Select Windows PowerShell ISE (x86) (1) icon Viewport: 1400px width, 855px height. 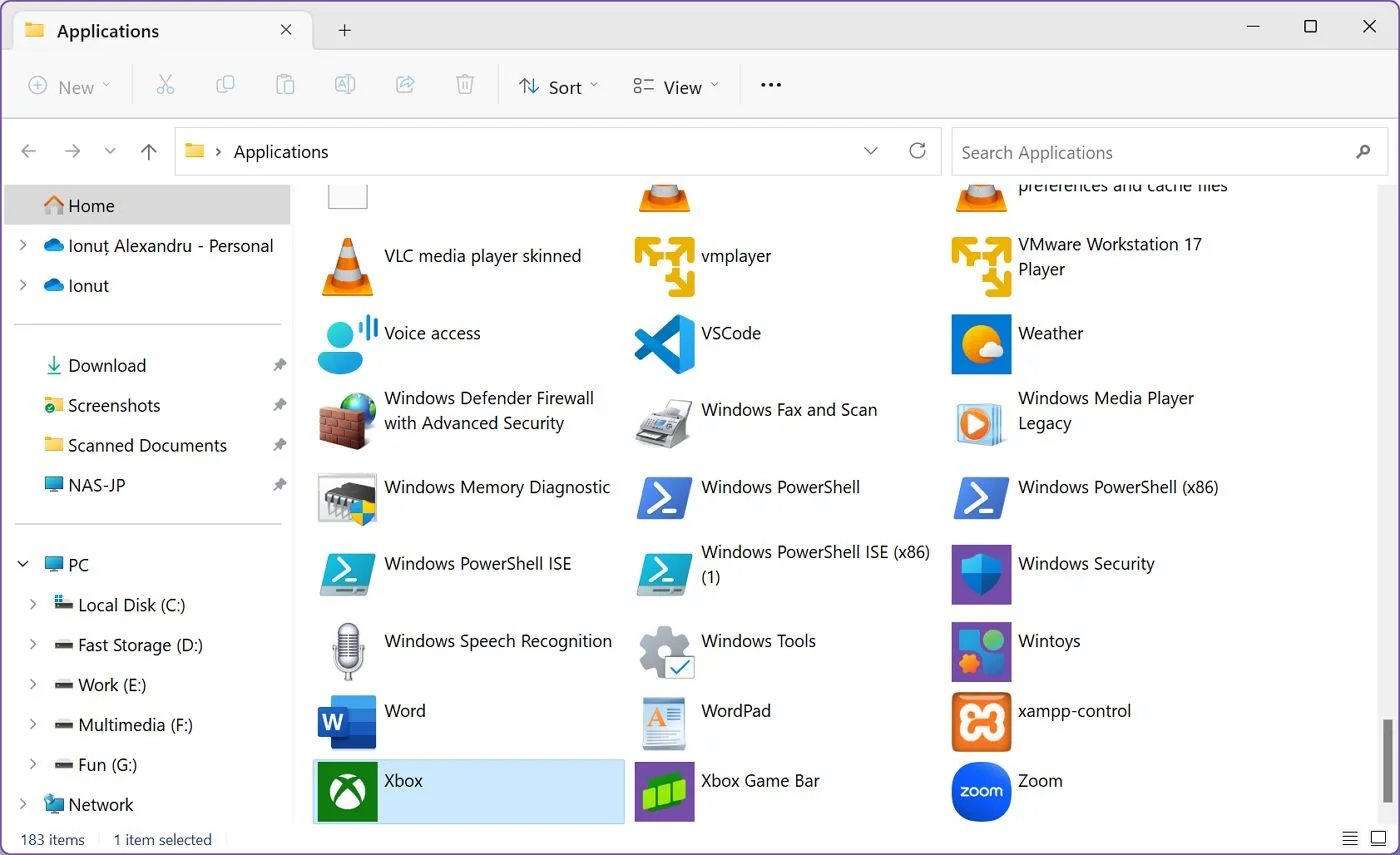click(664, 575)
